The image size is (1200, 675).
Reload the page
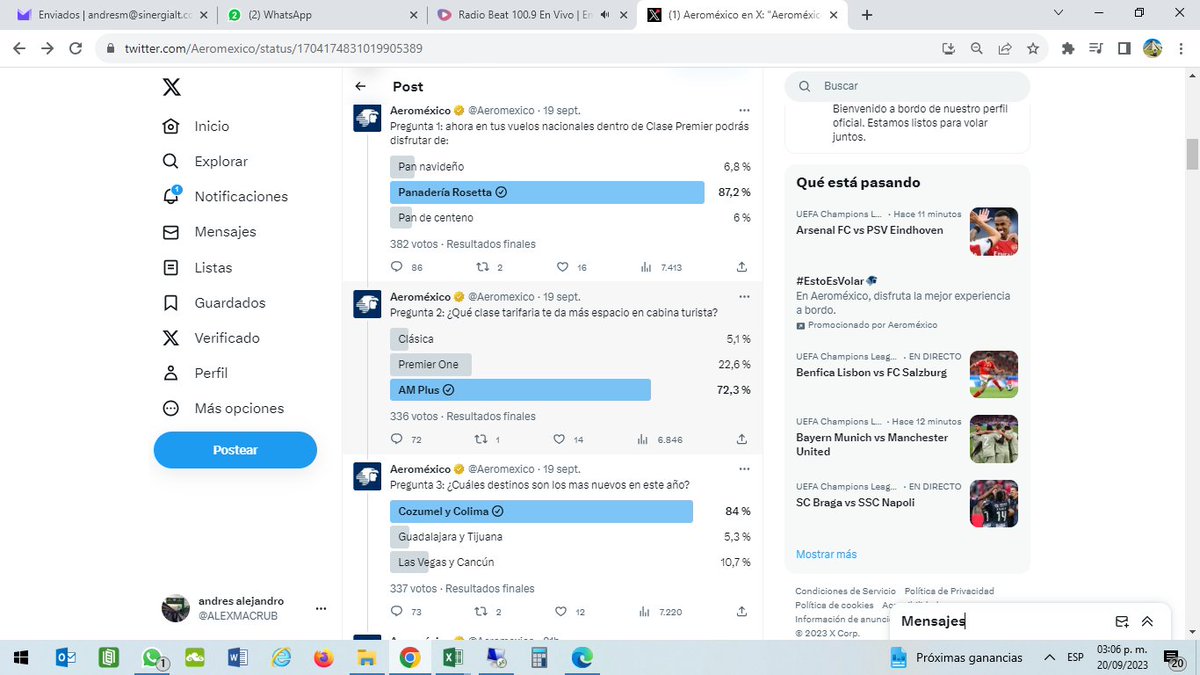point(76,48)
